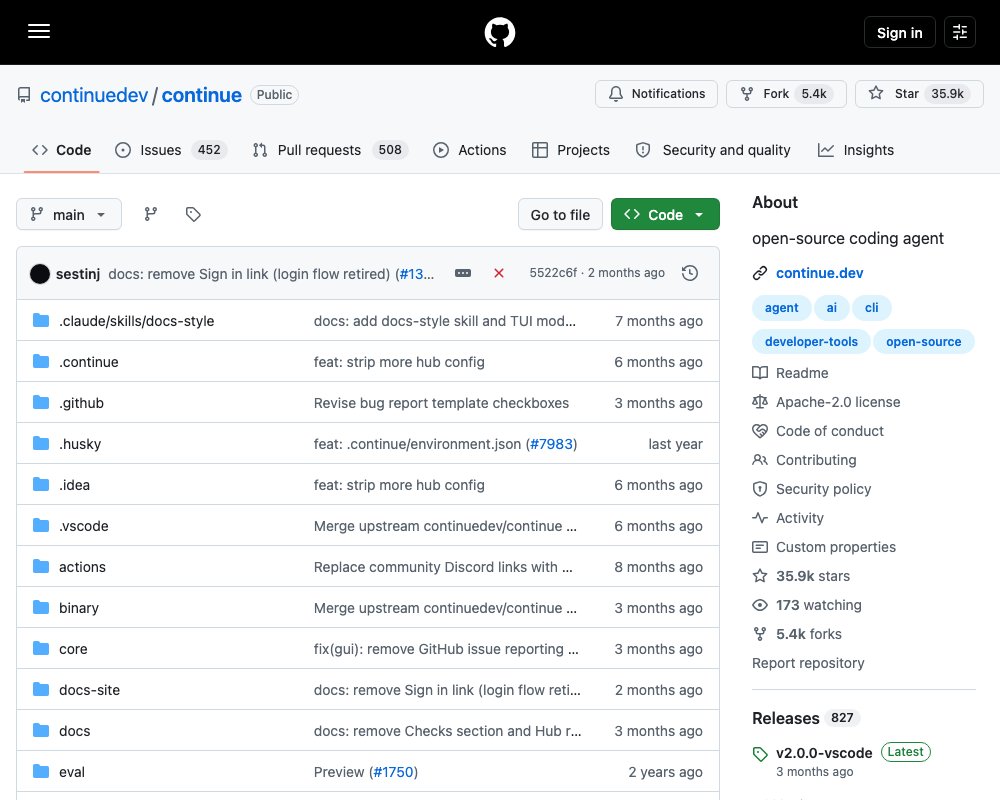Open the eval folder

pyautogui.click(x=72, y=772)
